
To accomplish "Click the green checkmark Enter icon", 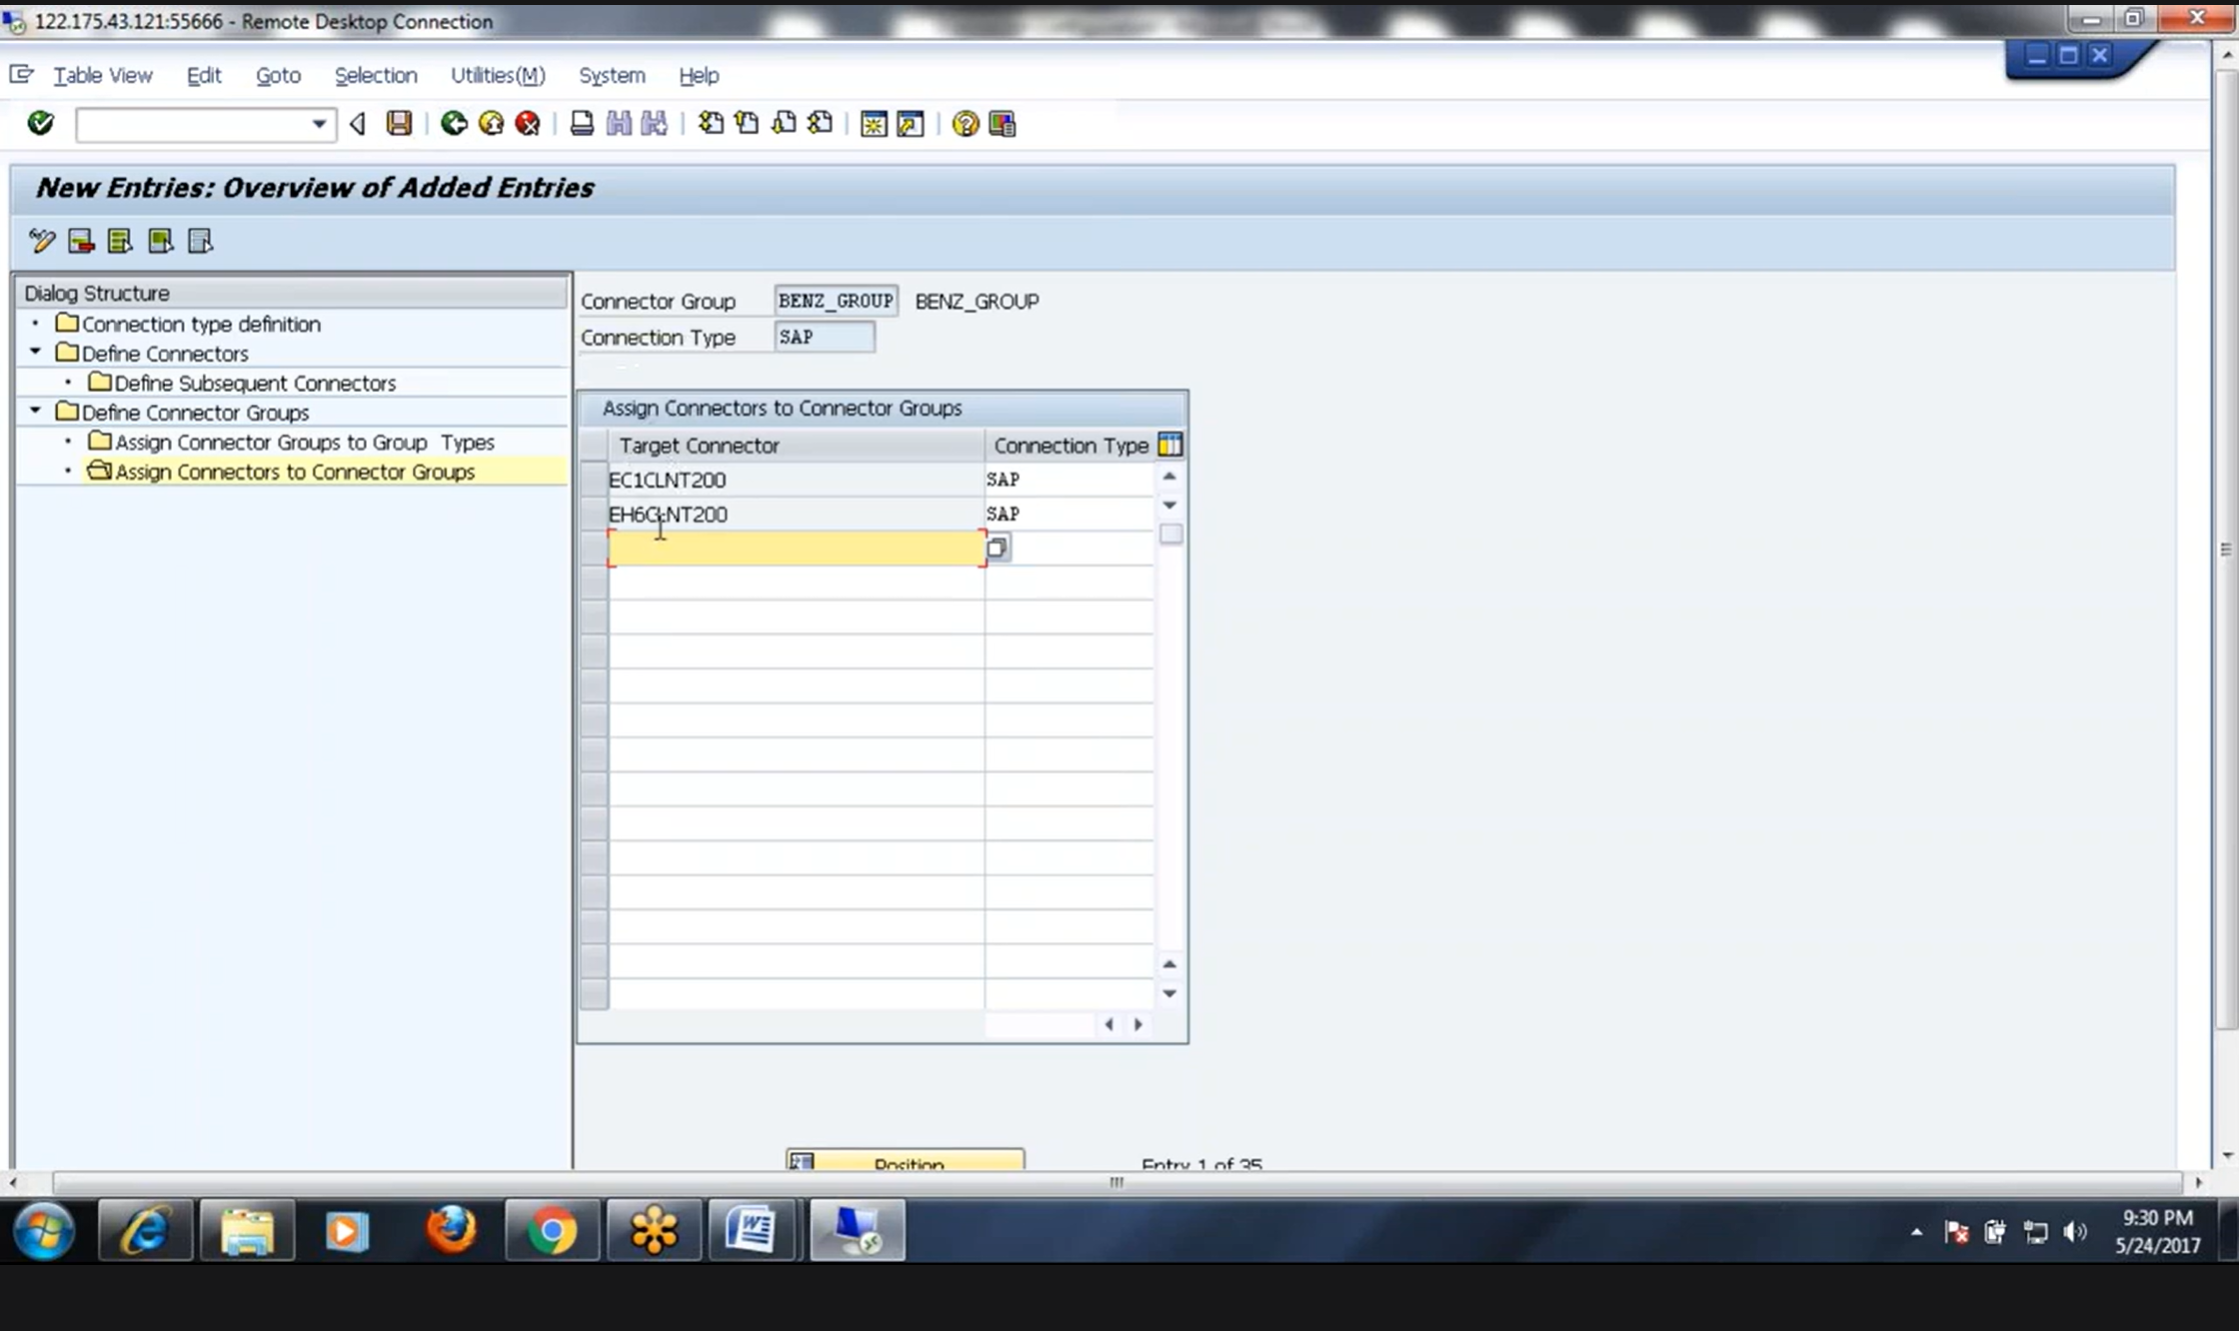I will tap(41, 123).
